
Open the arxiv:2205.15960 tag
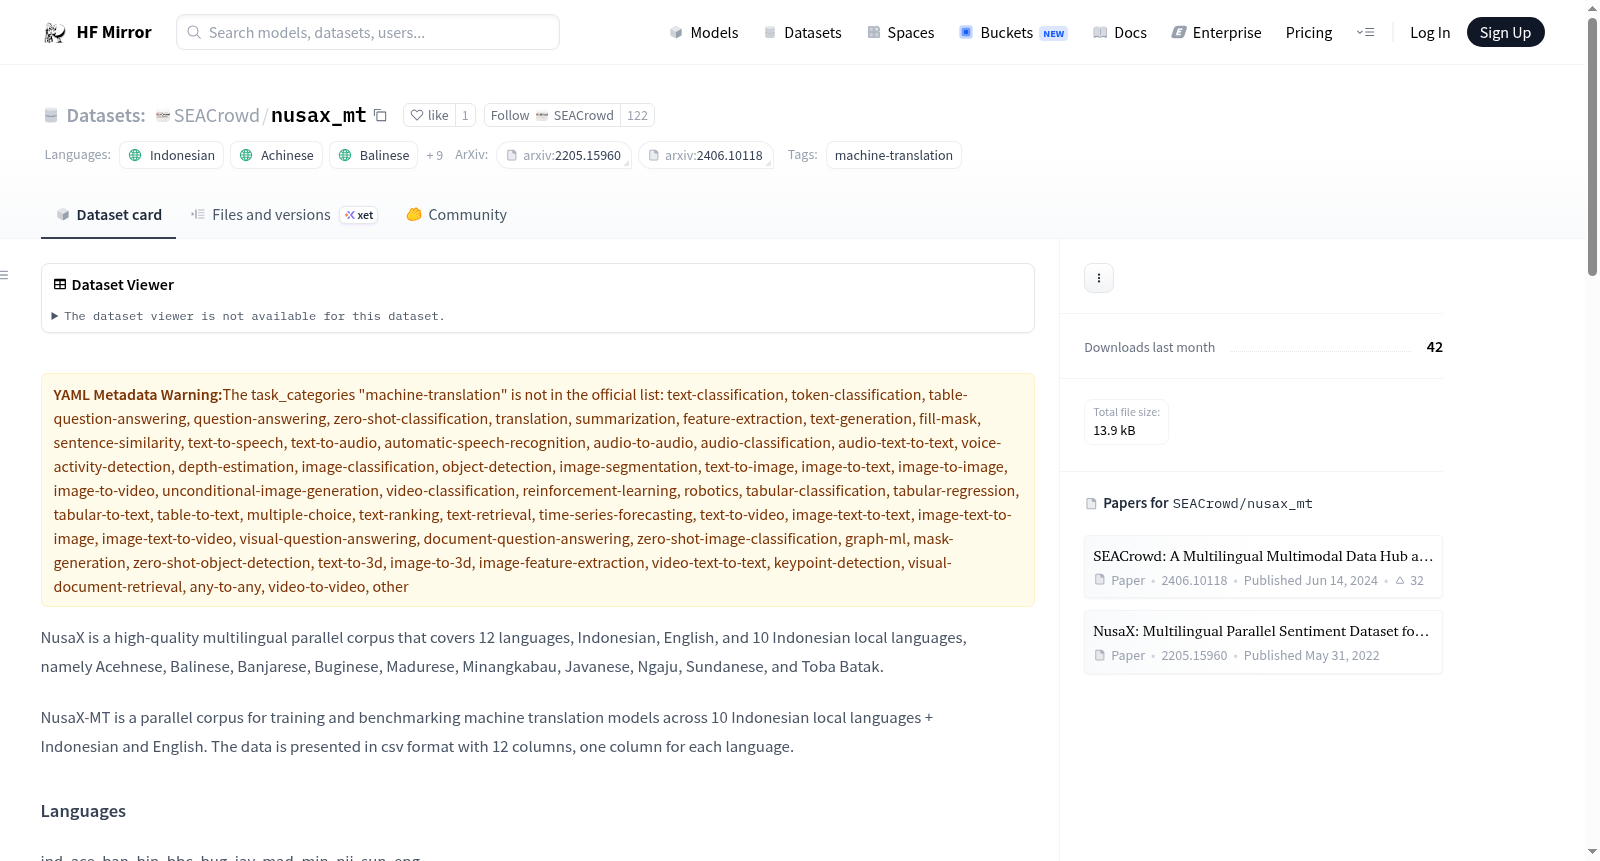pyautogui.click(x=564, y=155)
